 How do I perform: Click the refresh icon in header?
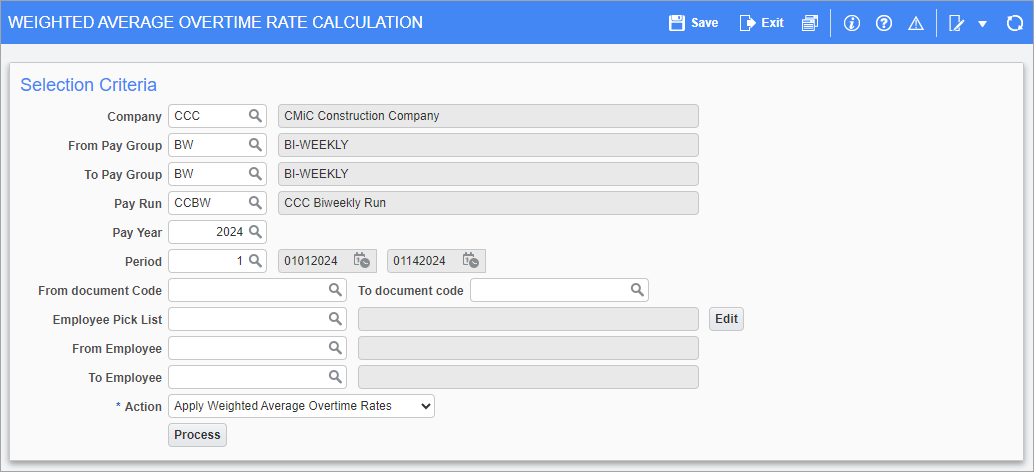coord(1014,23)
